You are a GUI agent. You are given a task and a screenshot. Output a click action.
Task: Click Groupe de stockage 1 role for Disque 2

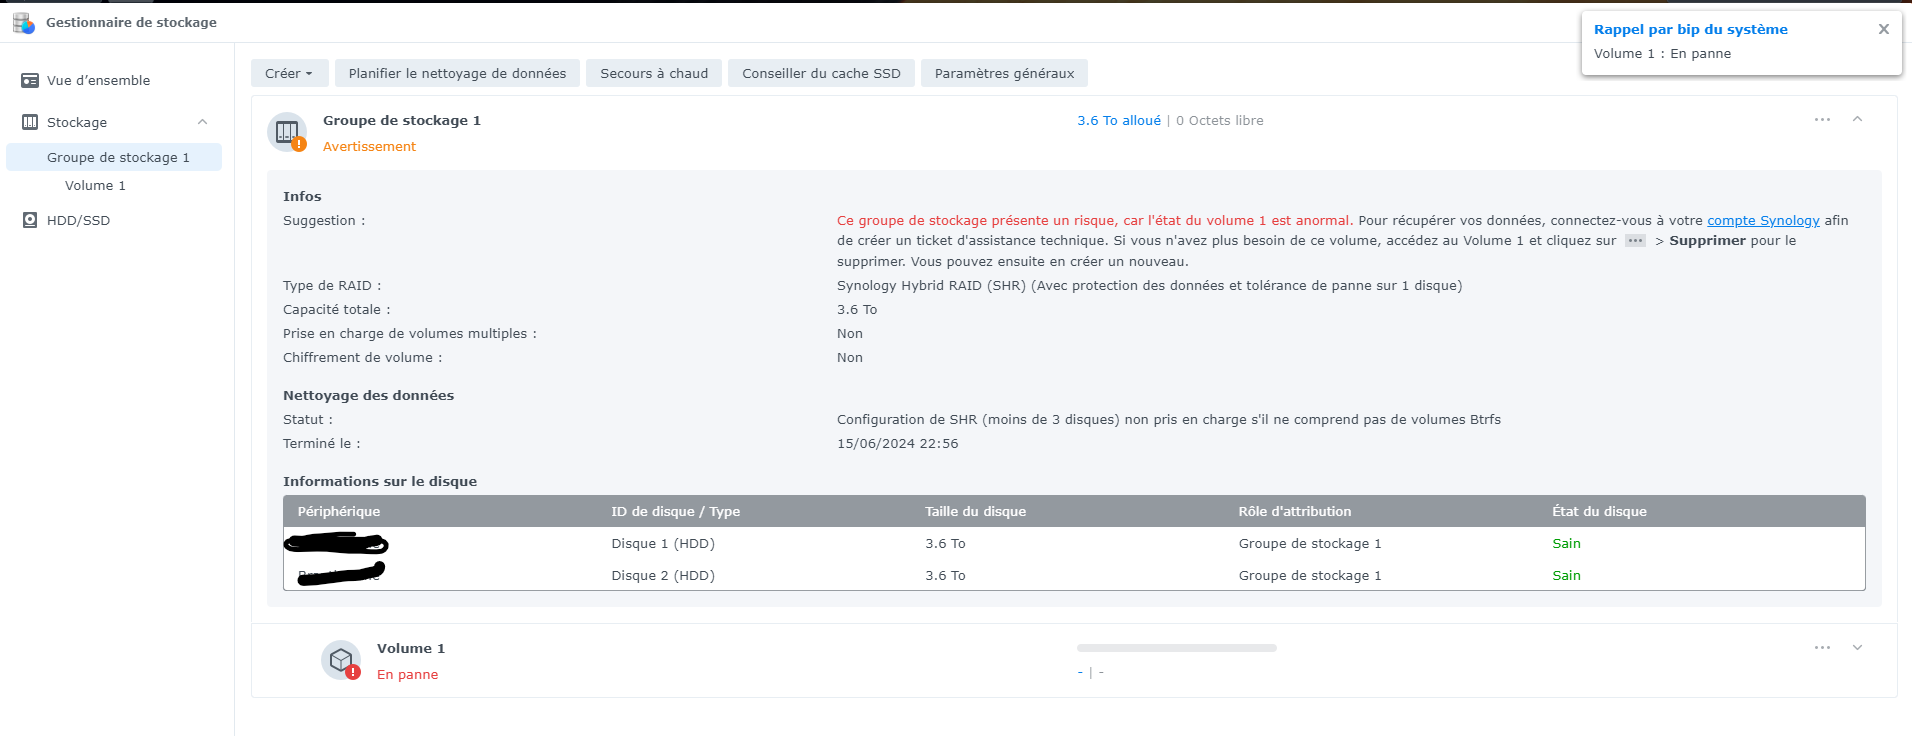[x=1310, y=575]
